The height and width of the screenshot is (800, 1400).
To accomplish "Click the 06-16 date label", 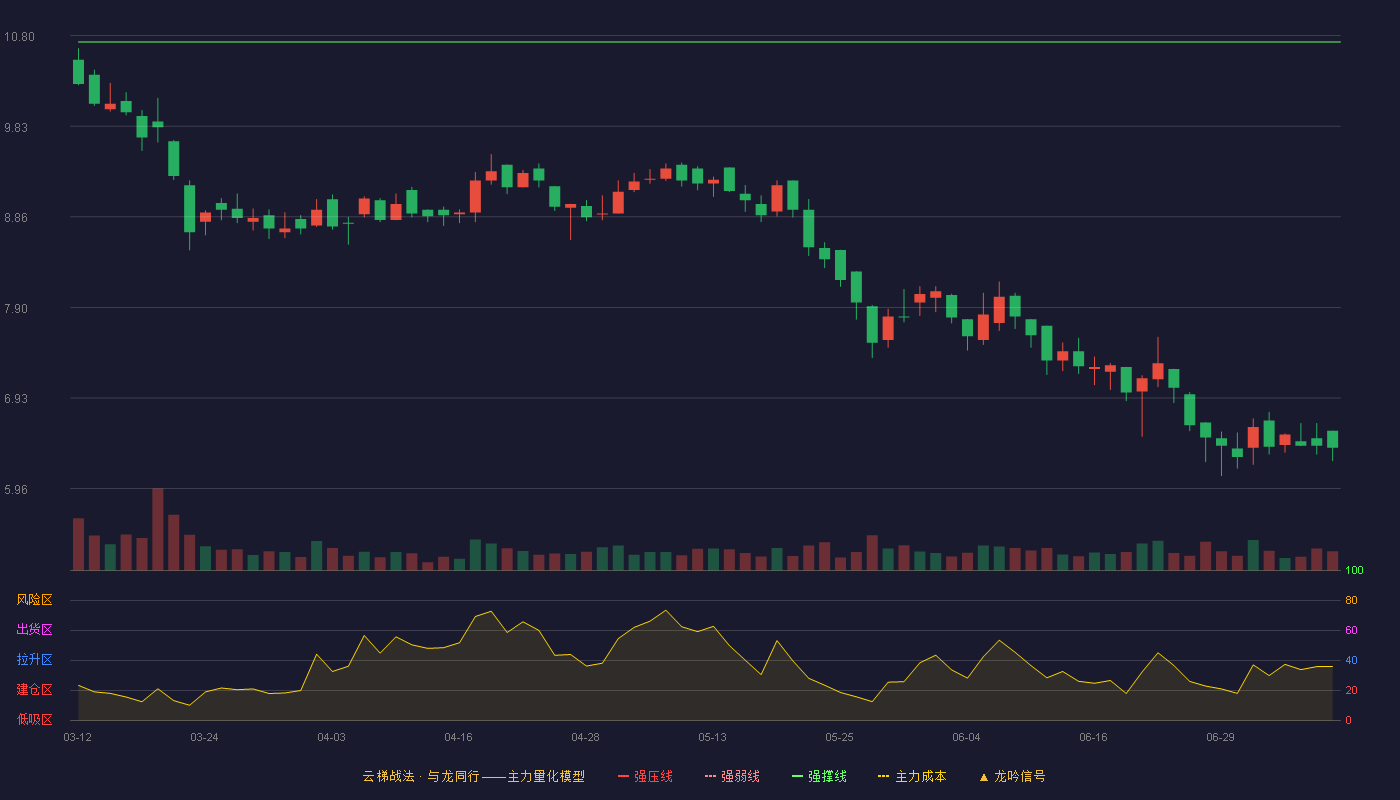I will [x=1093, y=737].
